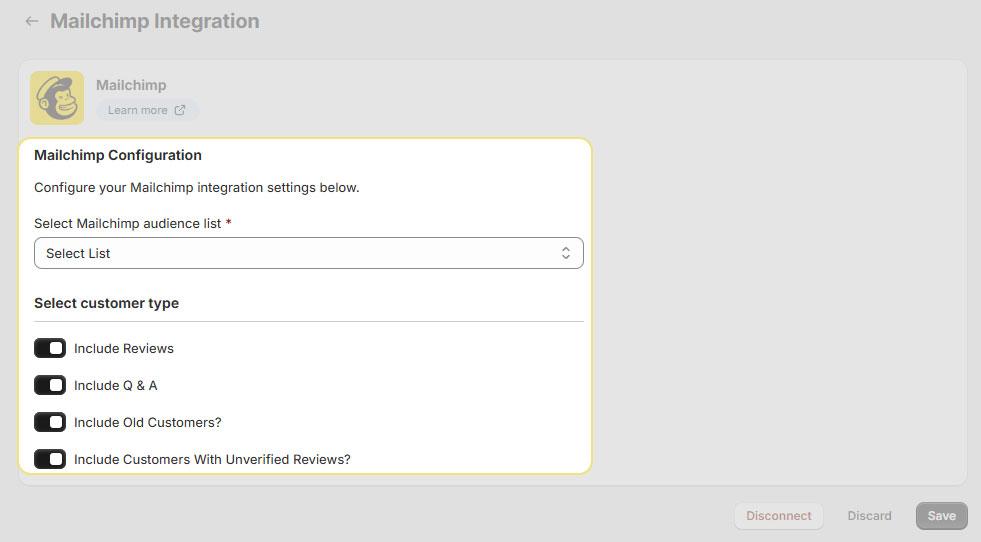Open the Learn more external link
Viewport: 981px width, 542px height.
(x=146, y=110)
